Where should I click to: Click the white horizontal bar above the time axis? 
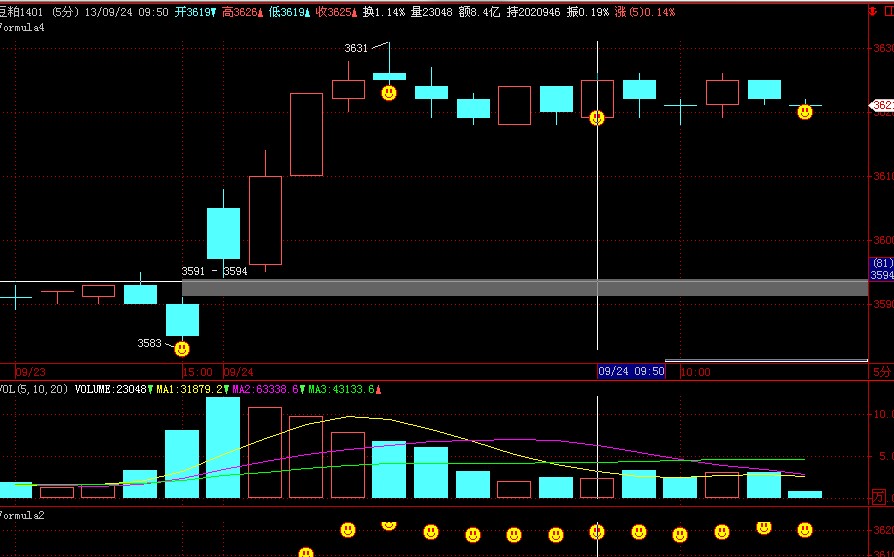[x=766, y=360]
